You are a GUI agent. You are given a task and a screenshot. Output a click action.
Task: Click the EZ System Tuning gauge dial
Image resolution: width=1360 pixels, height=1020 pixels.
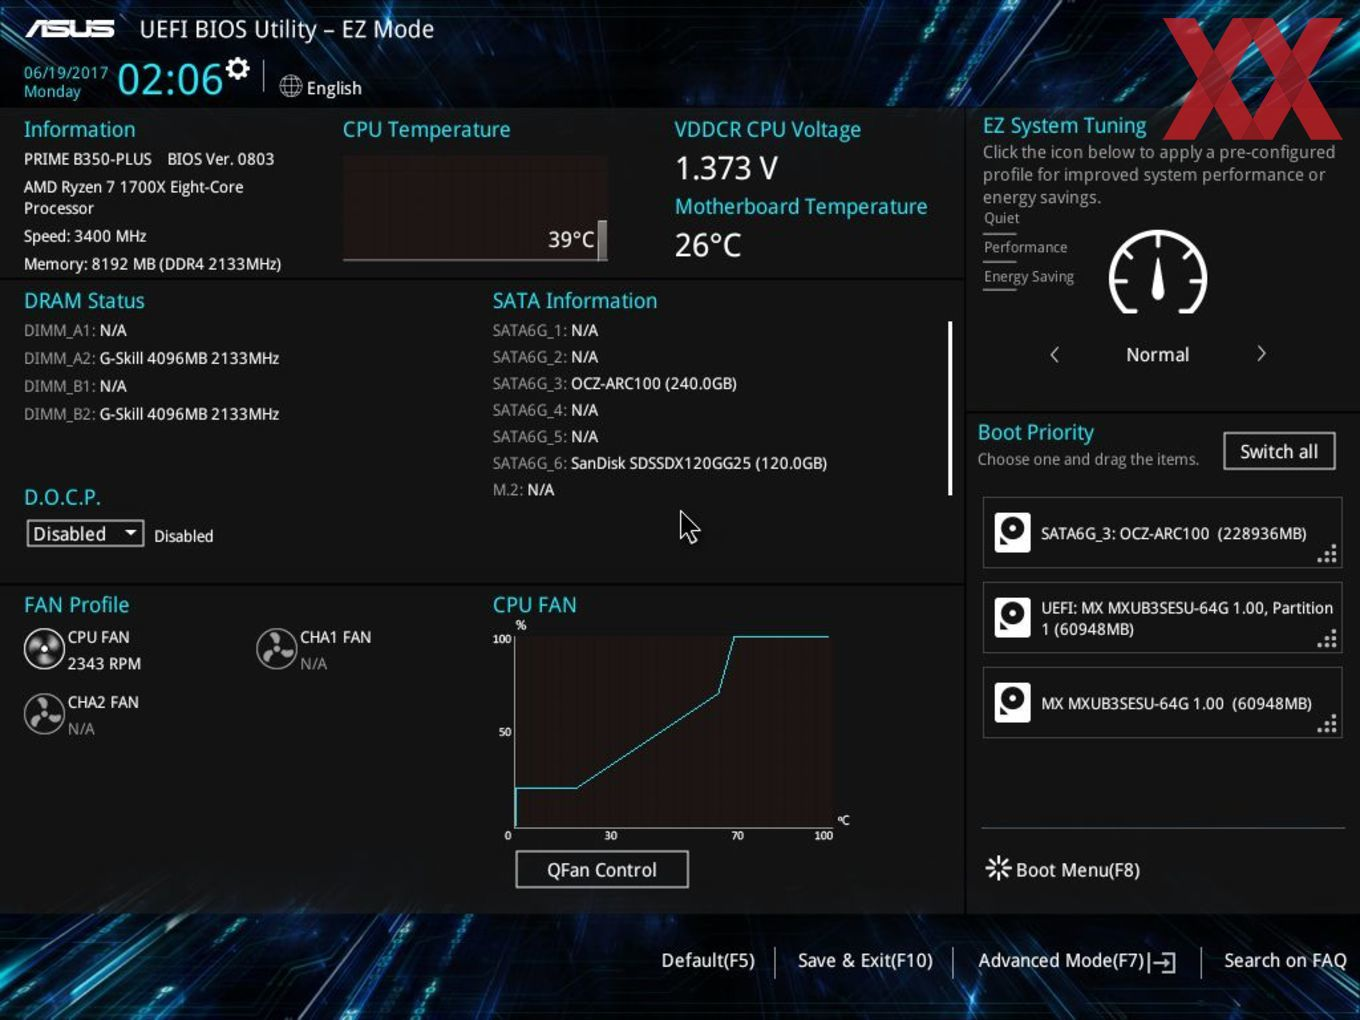(1158, 272)
